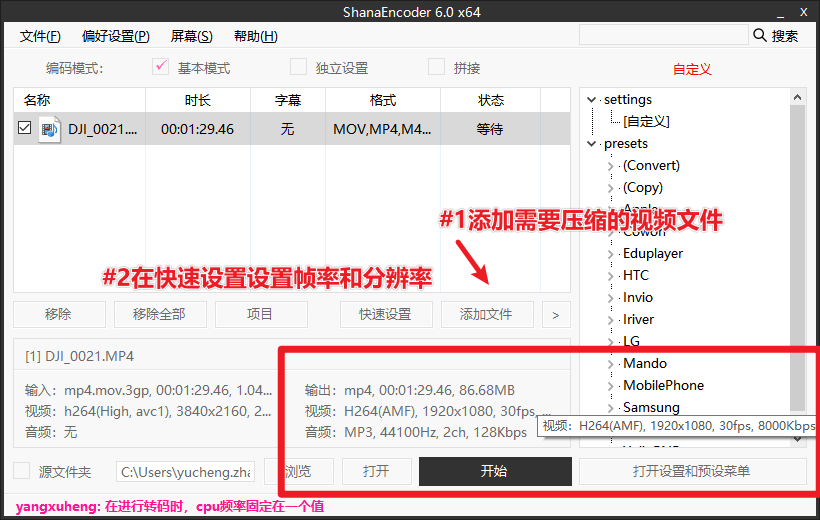Expand the Samsung preset folder
The image size is (820, 520).
tap(610, 408)
